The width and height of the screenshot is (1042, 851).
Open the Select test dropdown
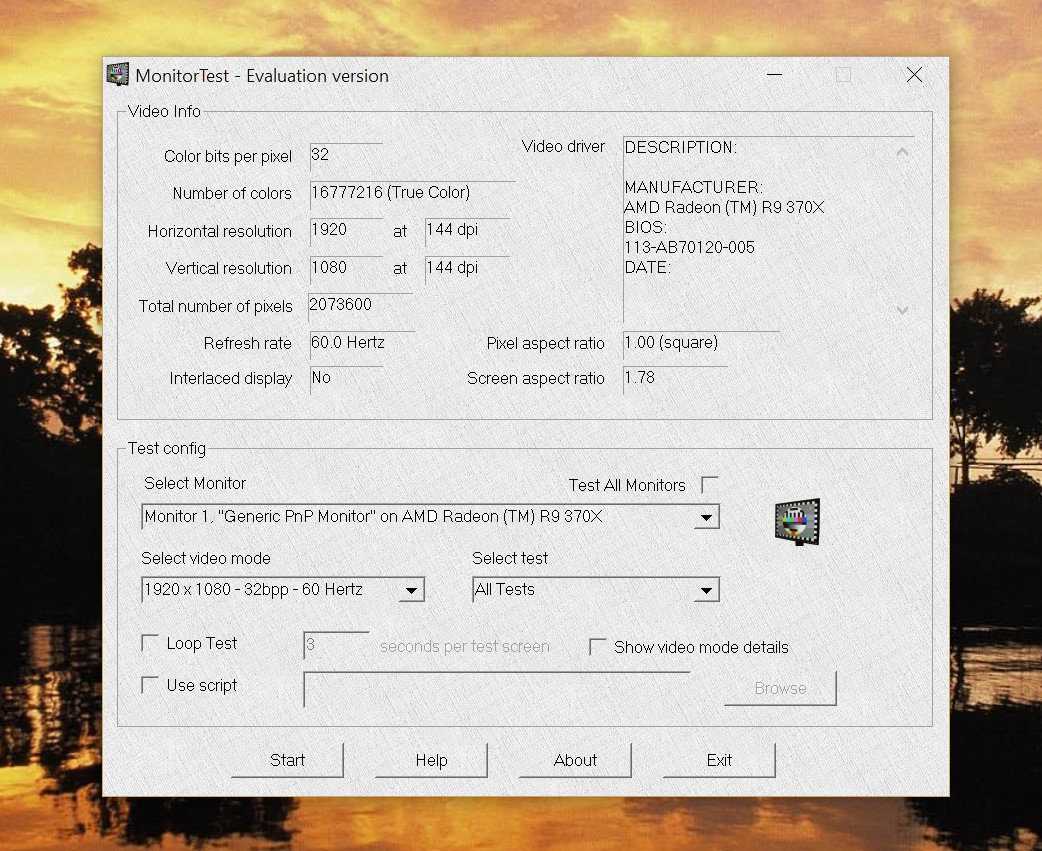pos(706,590)
